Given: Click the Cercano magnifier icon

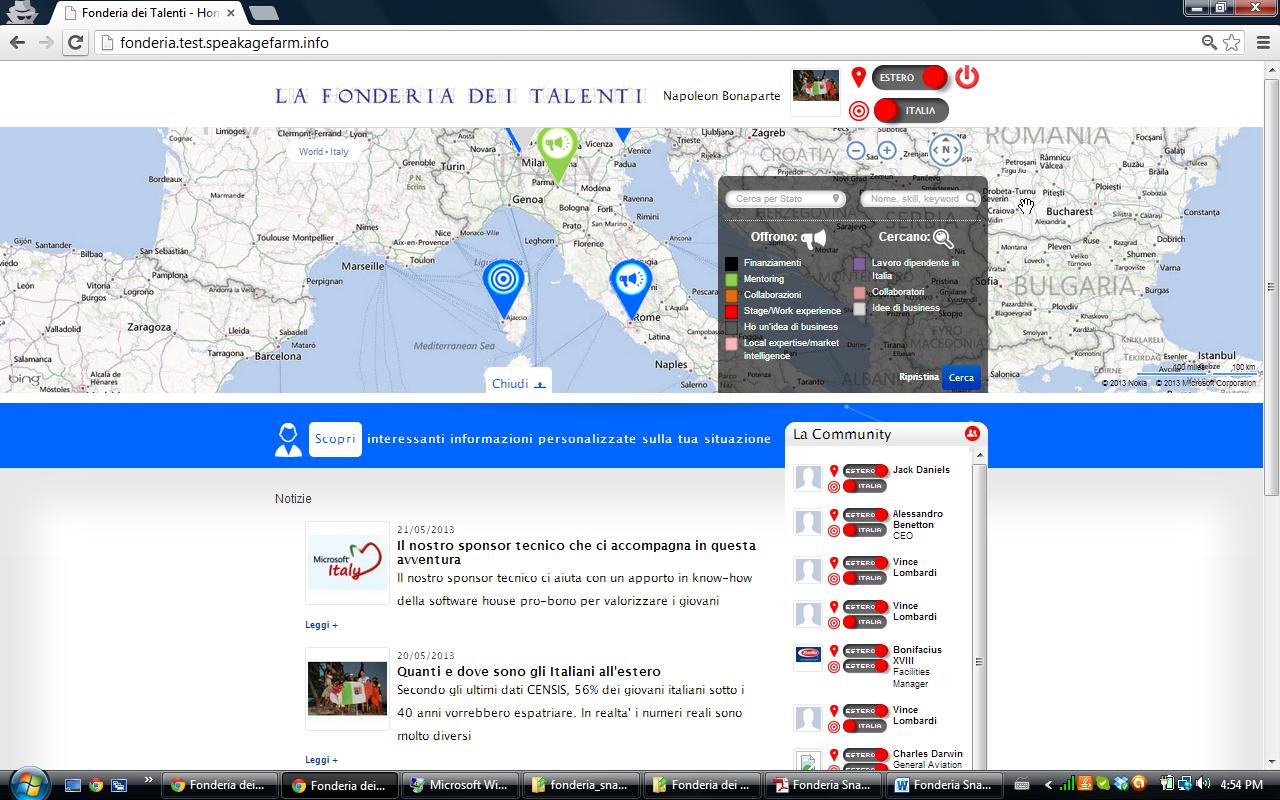Looking at the screenshot, I should (943, 238).
